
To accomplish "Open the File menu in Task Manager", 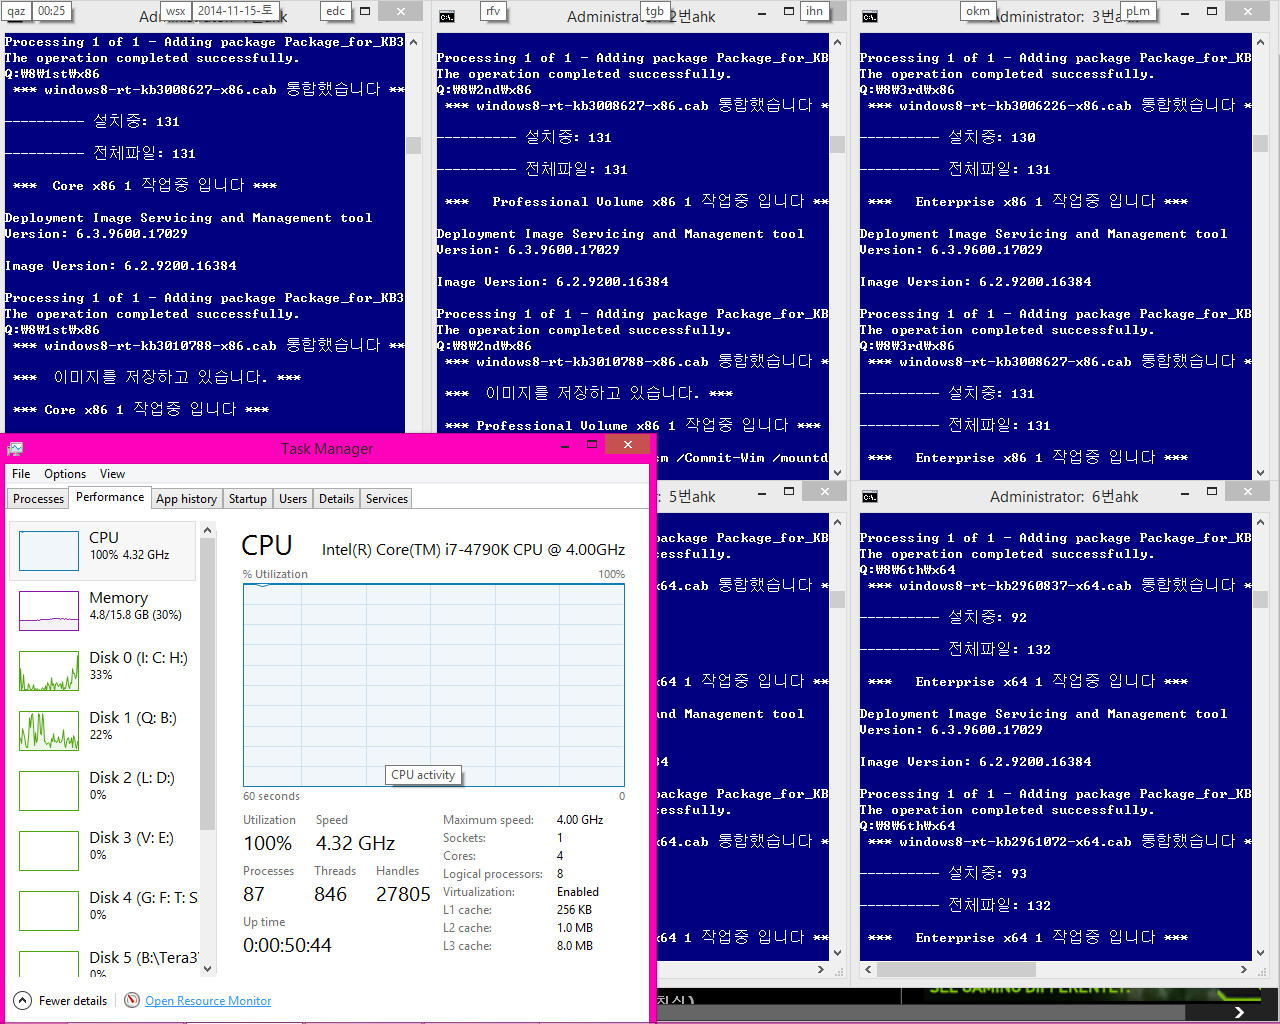I will (x=21, y=474).
